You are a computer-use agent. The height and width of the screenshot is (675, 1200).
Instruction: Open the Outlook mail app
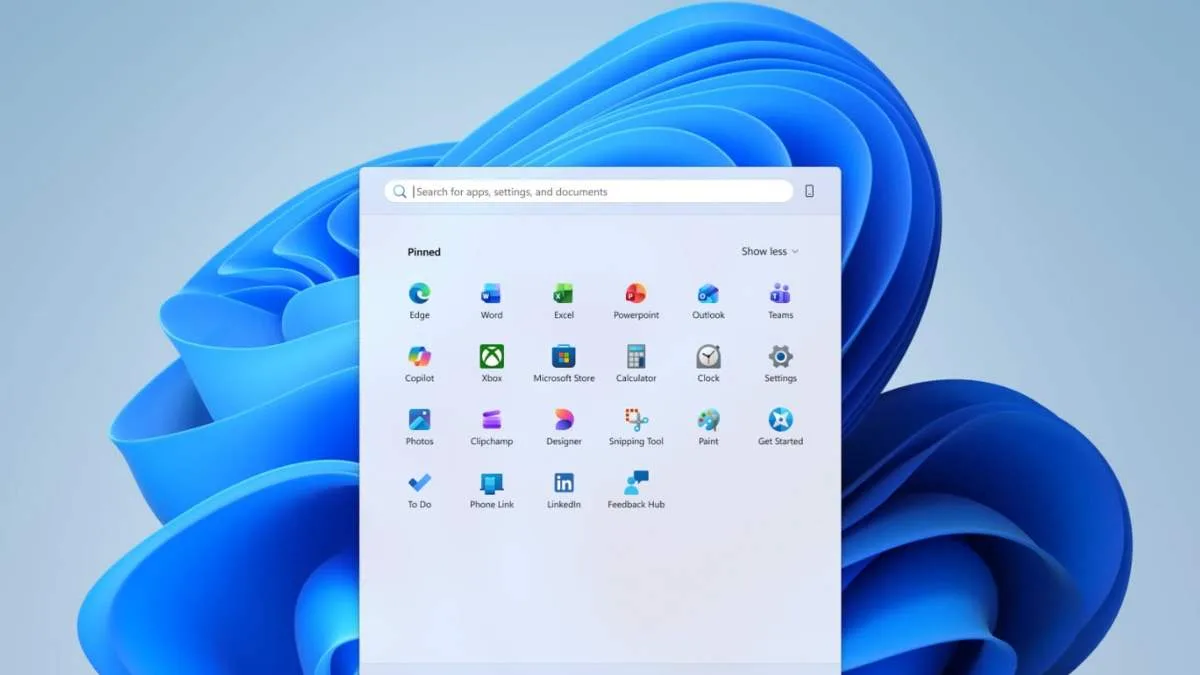(708, 301)
